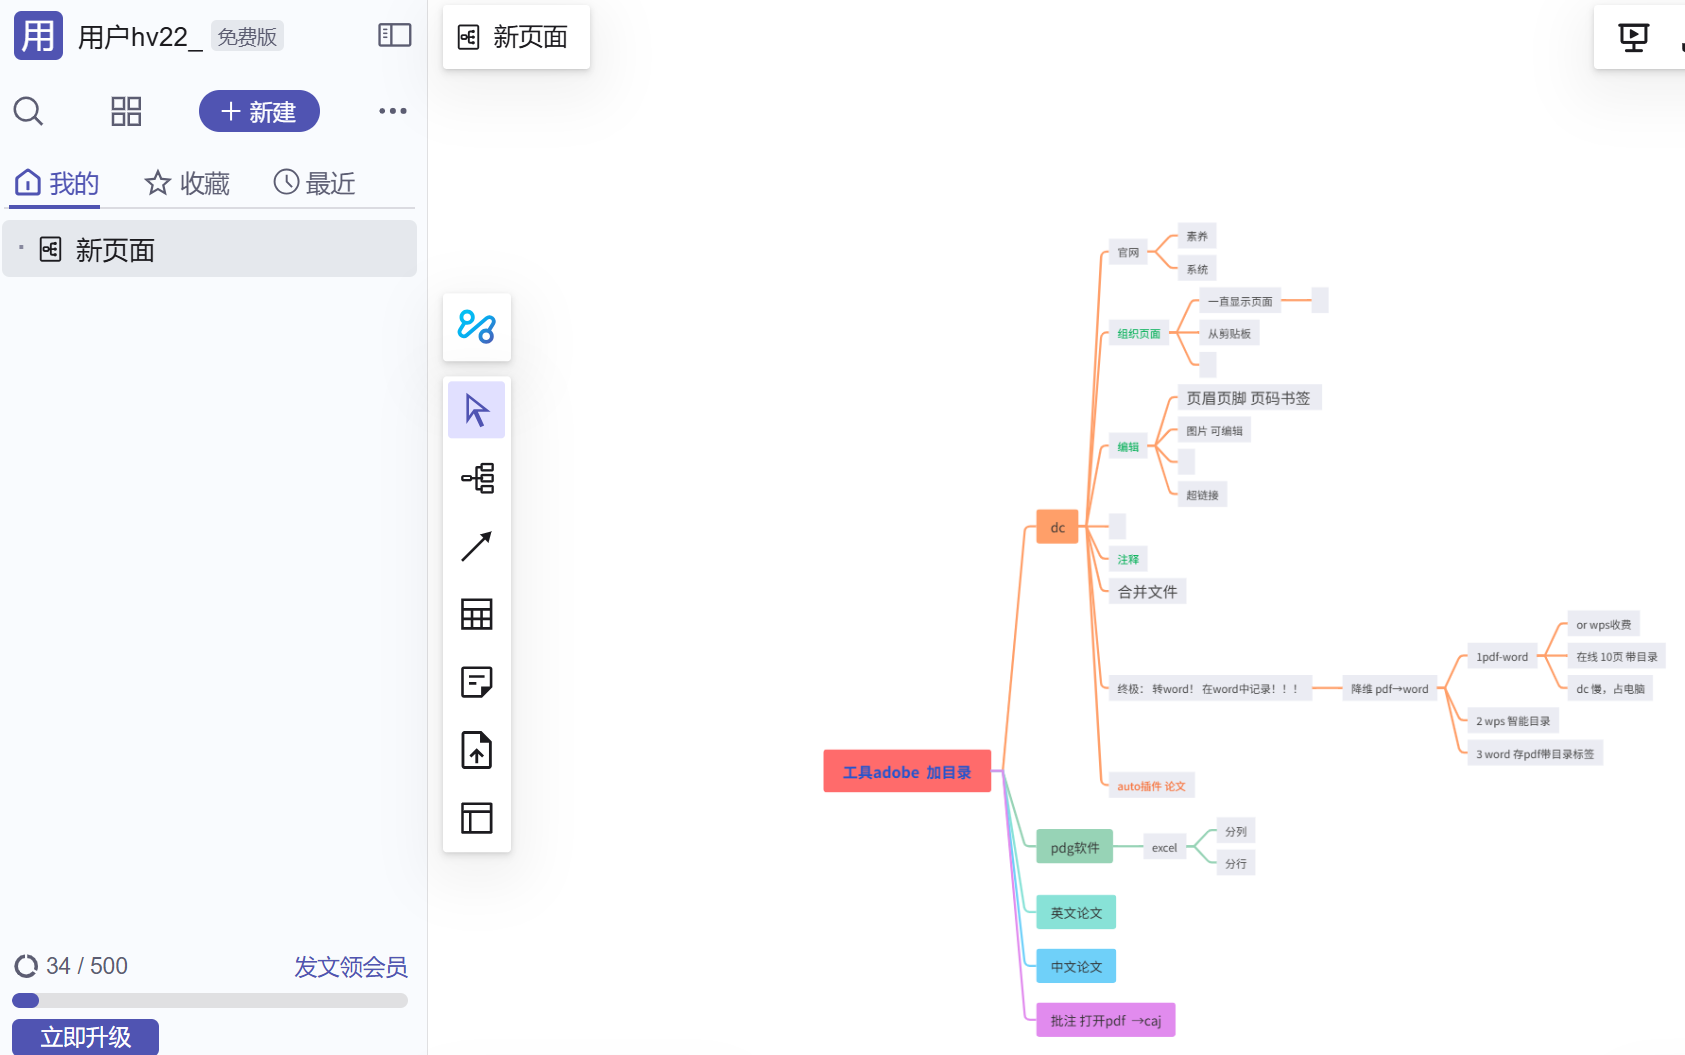This screenshot has height=1055, width=1685.
Task: Click the 发文领会员 link
Action: 351,967
